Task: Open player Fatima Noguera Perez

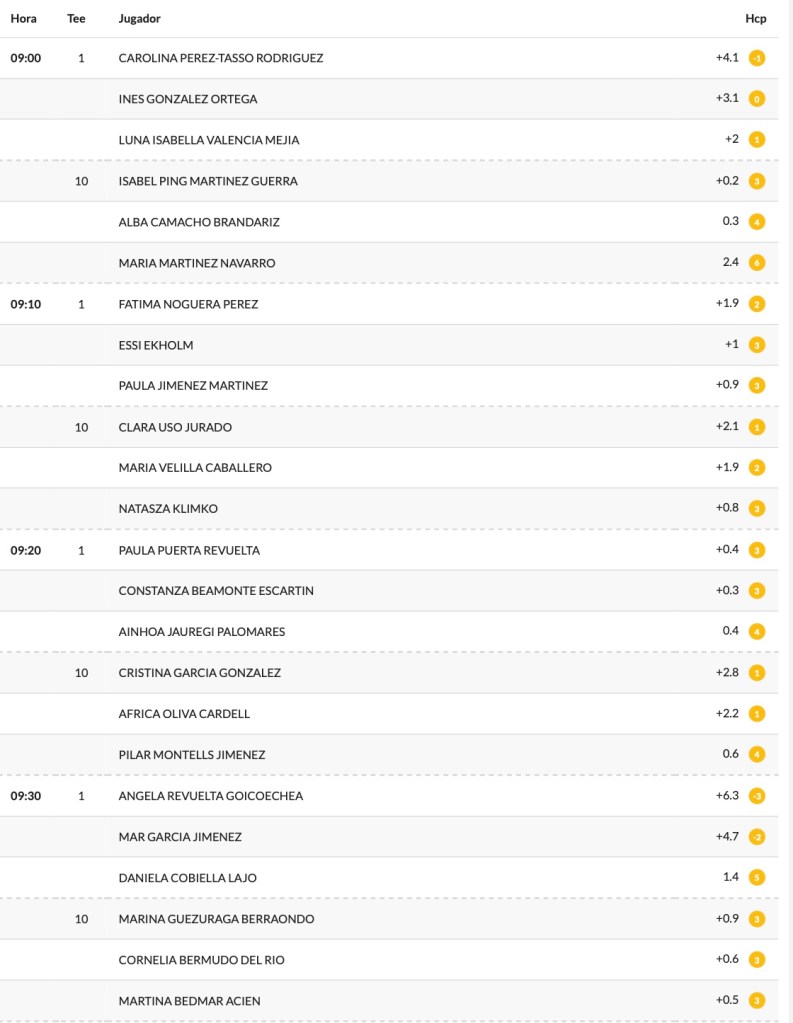Action: [x=188, y=304]
